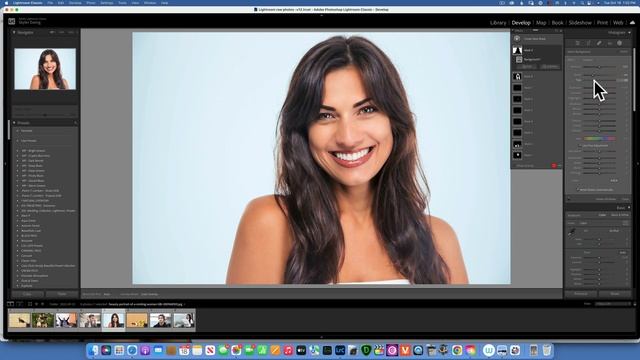The height and width of the screenshot is (360, 640).
Task: Toggle the Reset Sliders Automatically checkbox
Action: tap(578, 190)
